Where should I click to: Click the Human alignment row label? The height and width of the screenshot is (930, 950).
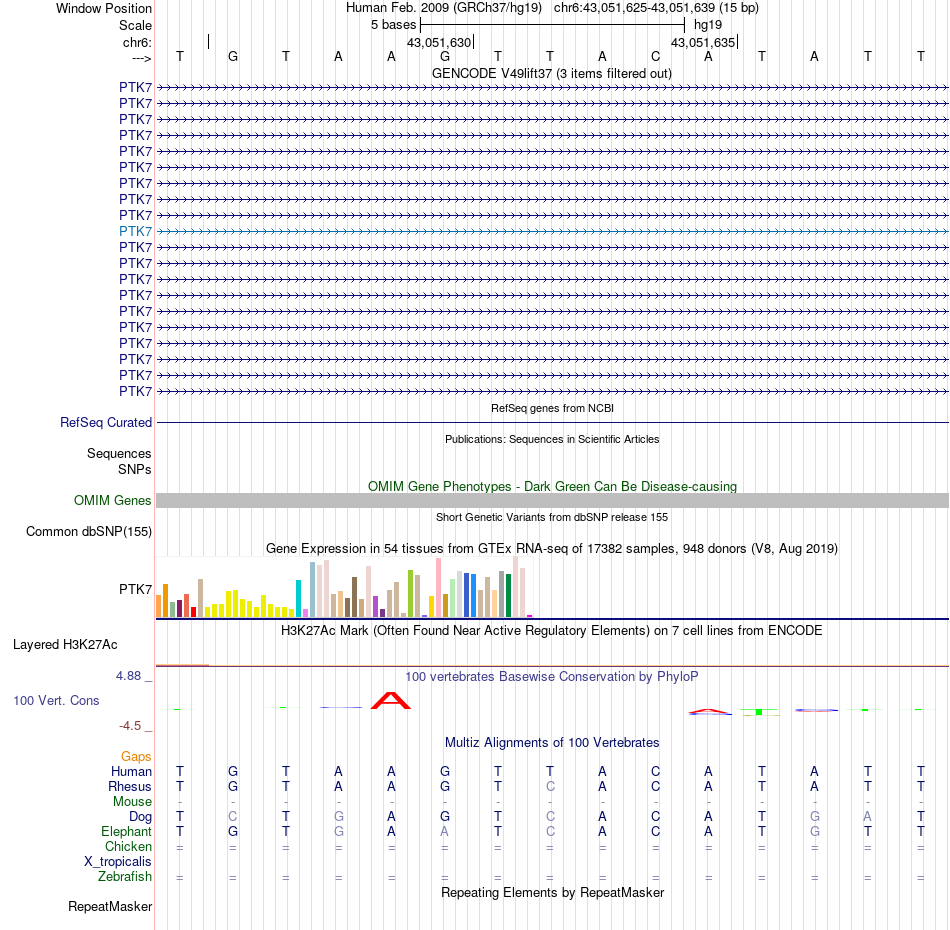point(131,771)
